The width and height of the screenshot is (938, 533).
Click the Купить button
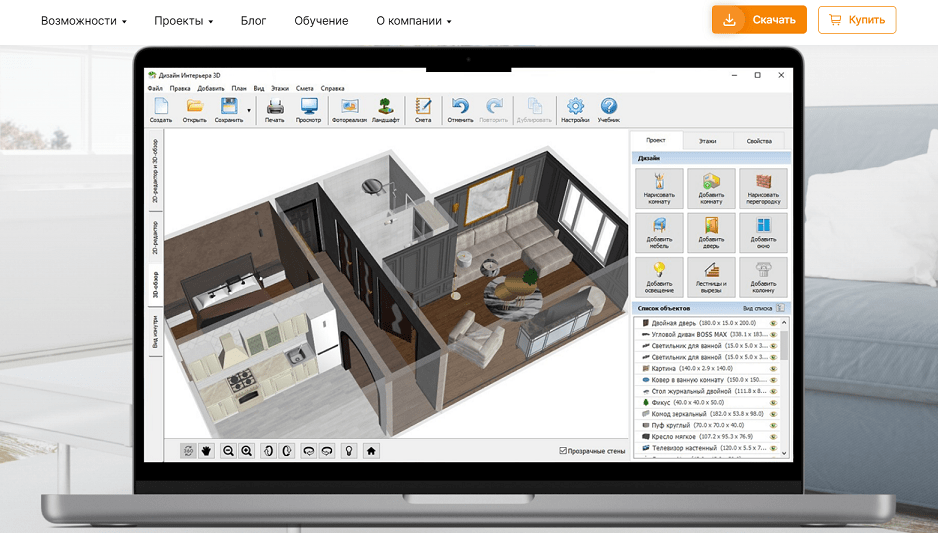coord(857,20)
